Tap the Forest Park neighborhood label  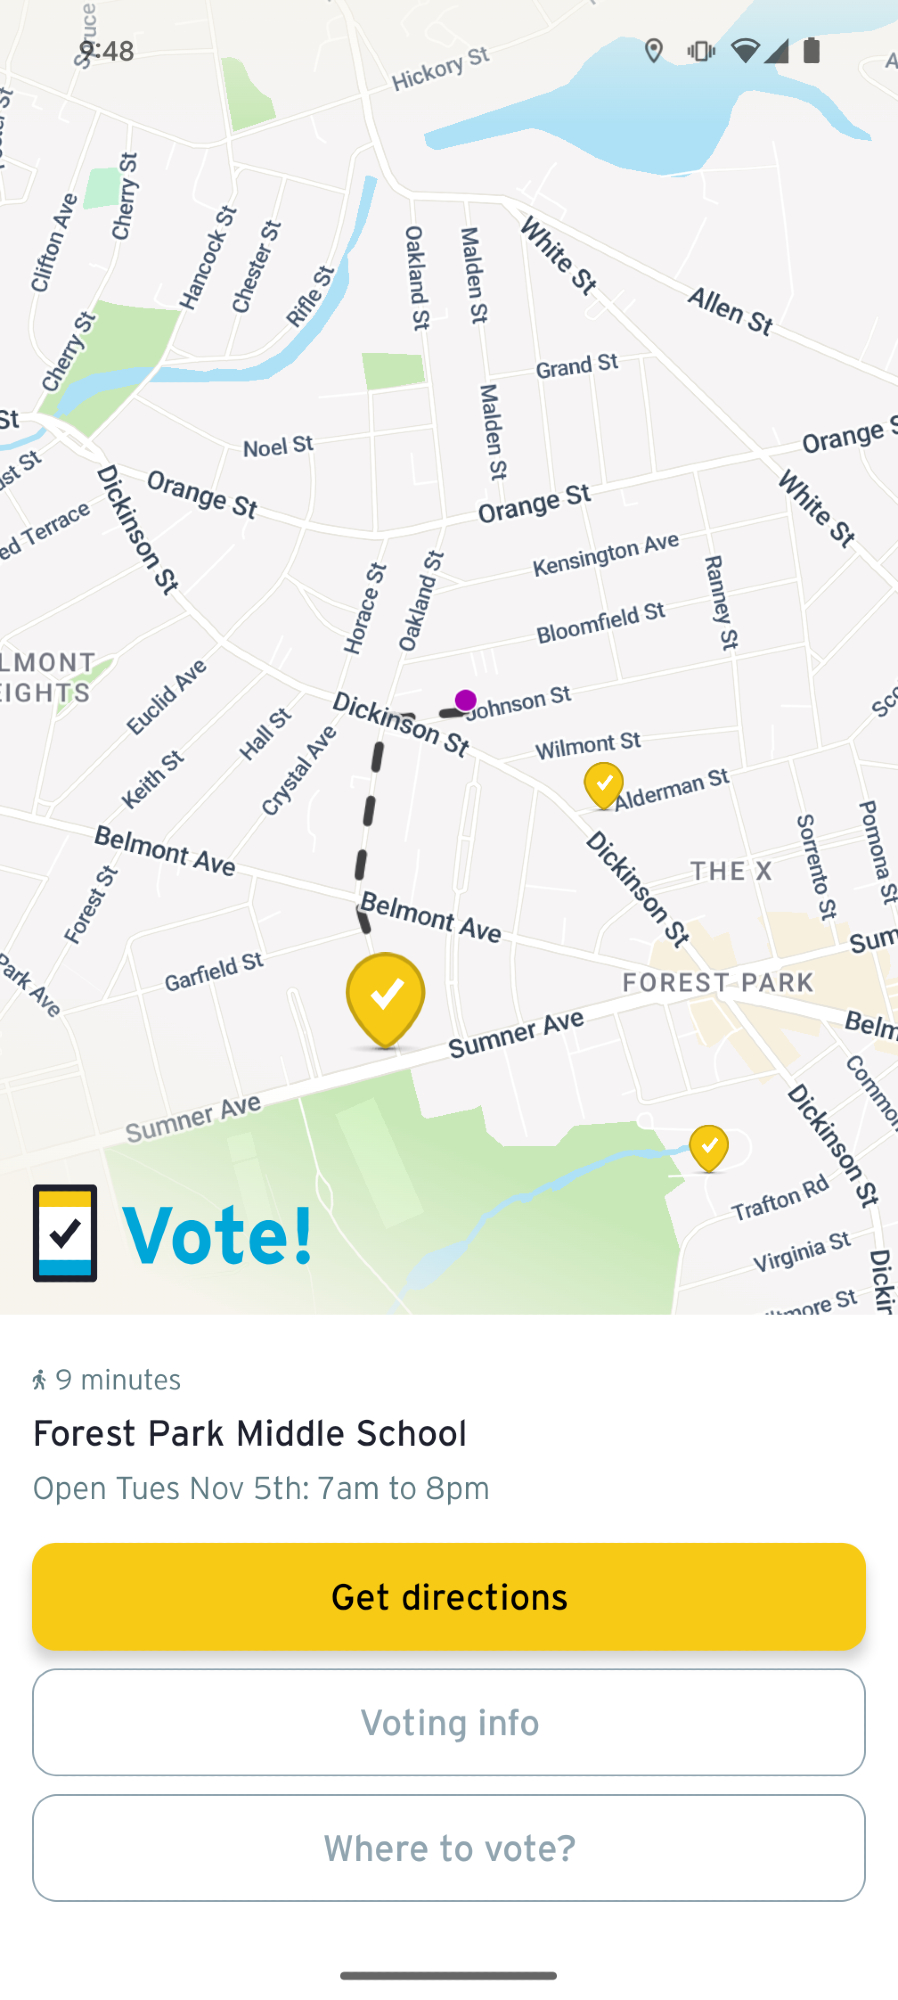coord(718,983)
